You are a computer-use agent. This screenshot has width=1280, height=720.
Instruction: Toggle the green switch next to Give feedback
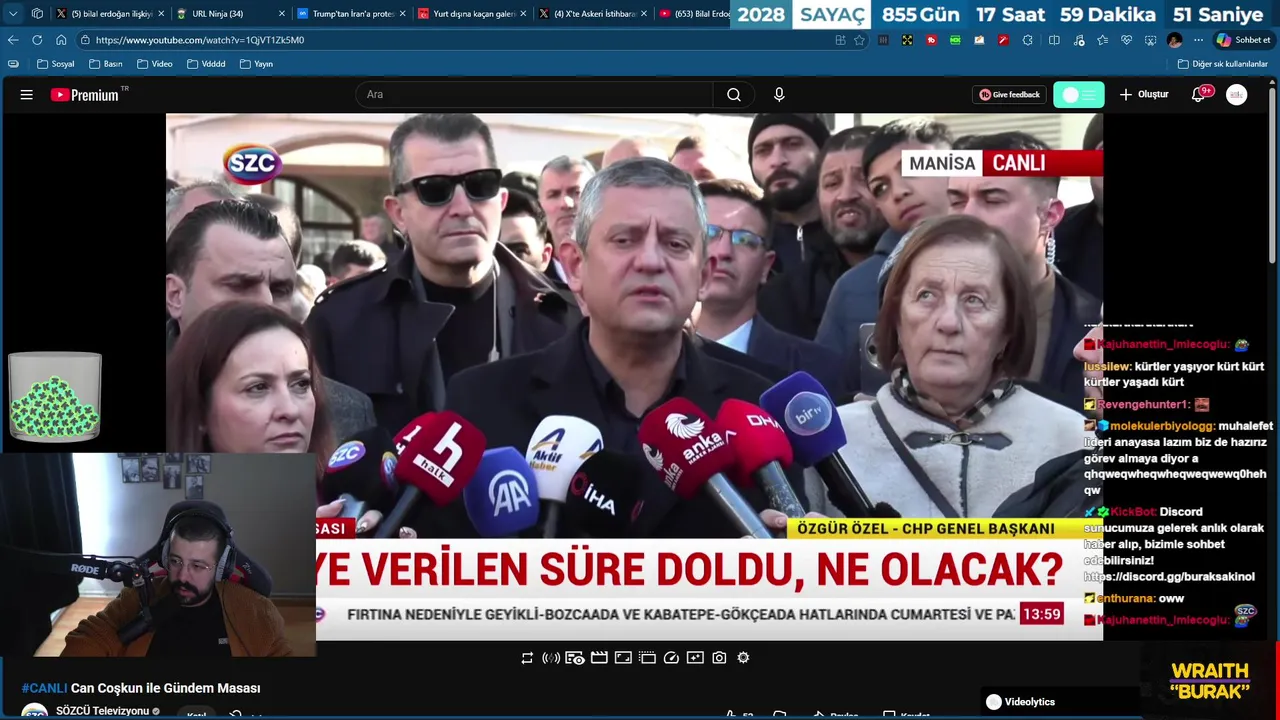[1079, 95]
